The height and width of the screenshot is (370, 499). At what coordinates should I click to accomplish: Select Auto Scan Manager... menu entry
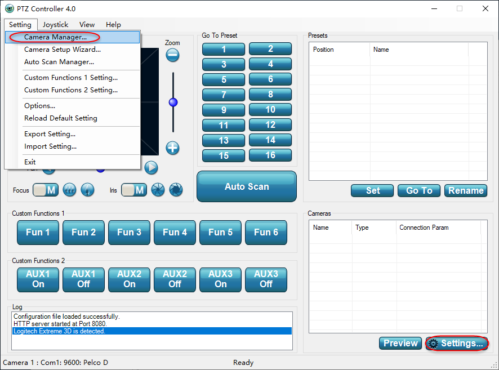(73, 62)
